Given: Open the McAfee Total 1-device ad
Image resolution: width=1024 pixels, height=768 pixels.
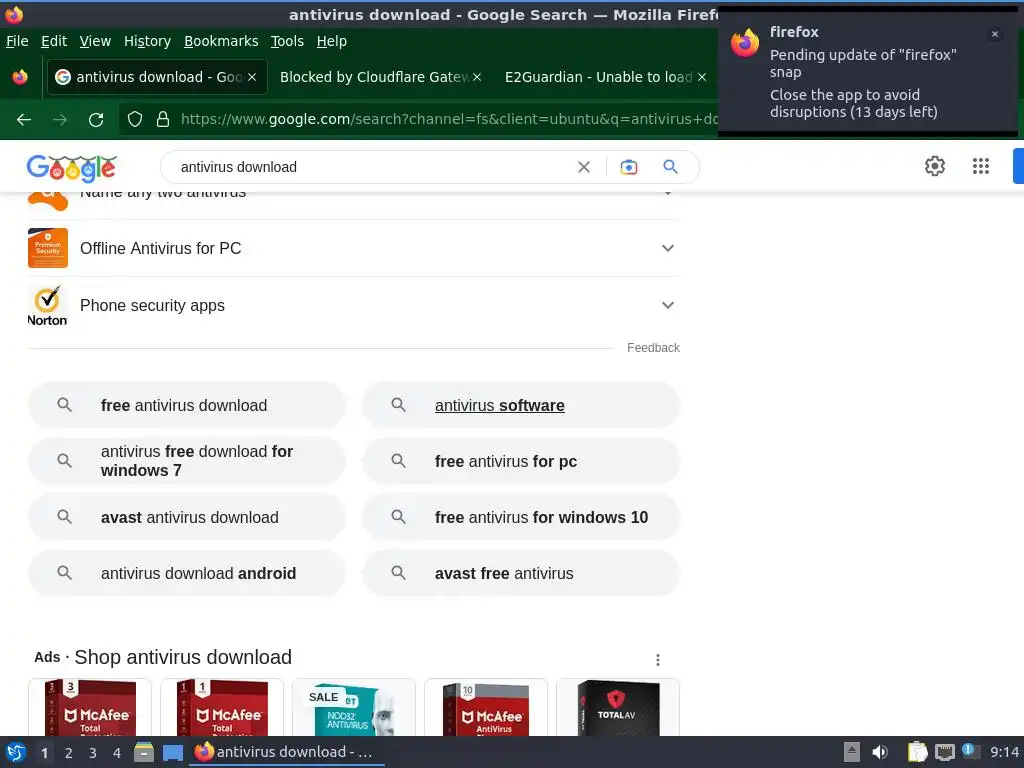Looking at the screenshot, I should pos(222,708).
